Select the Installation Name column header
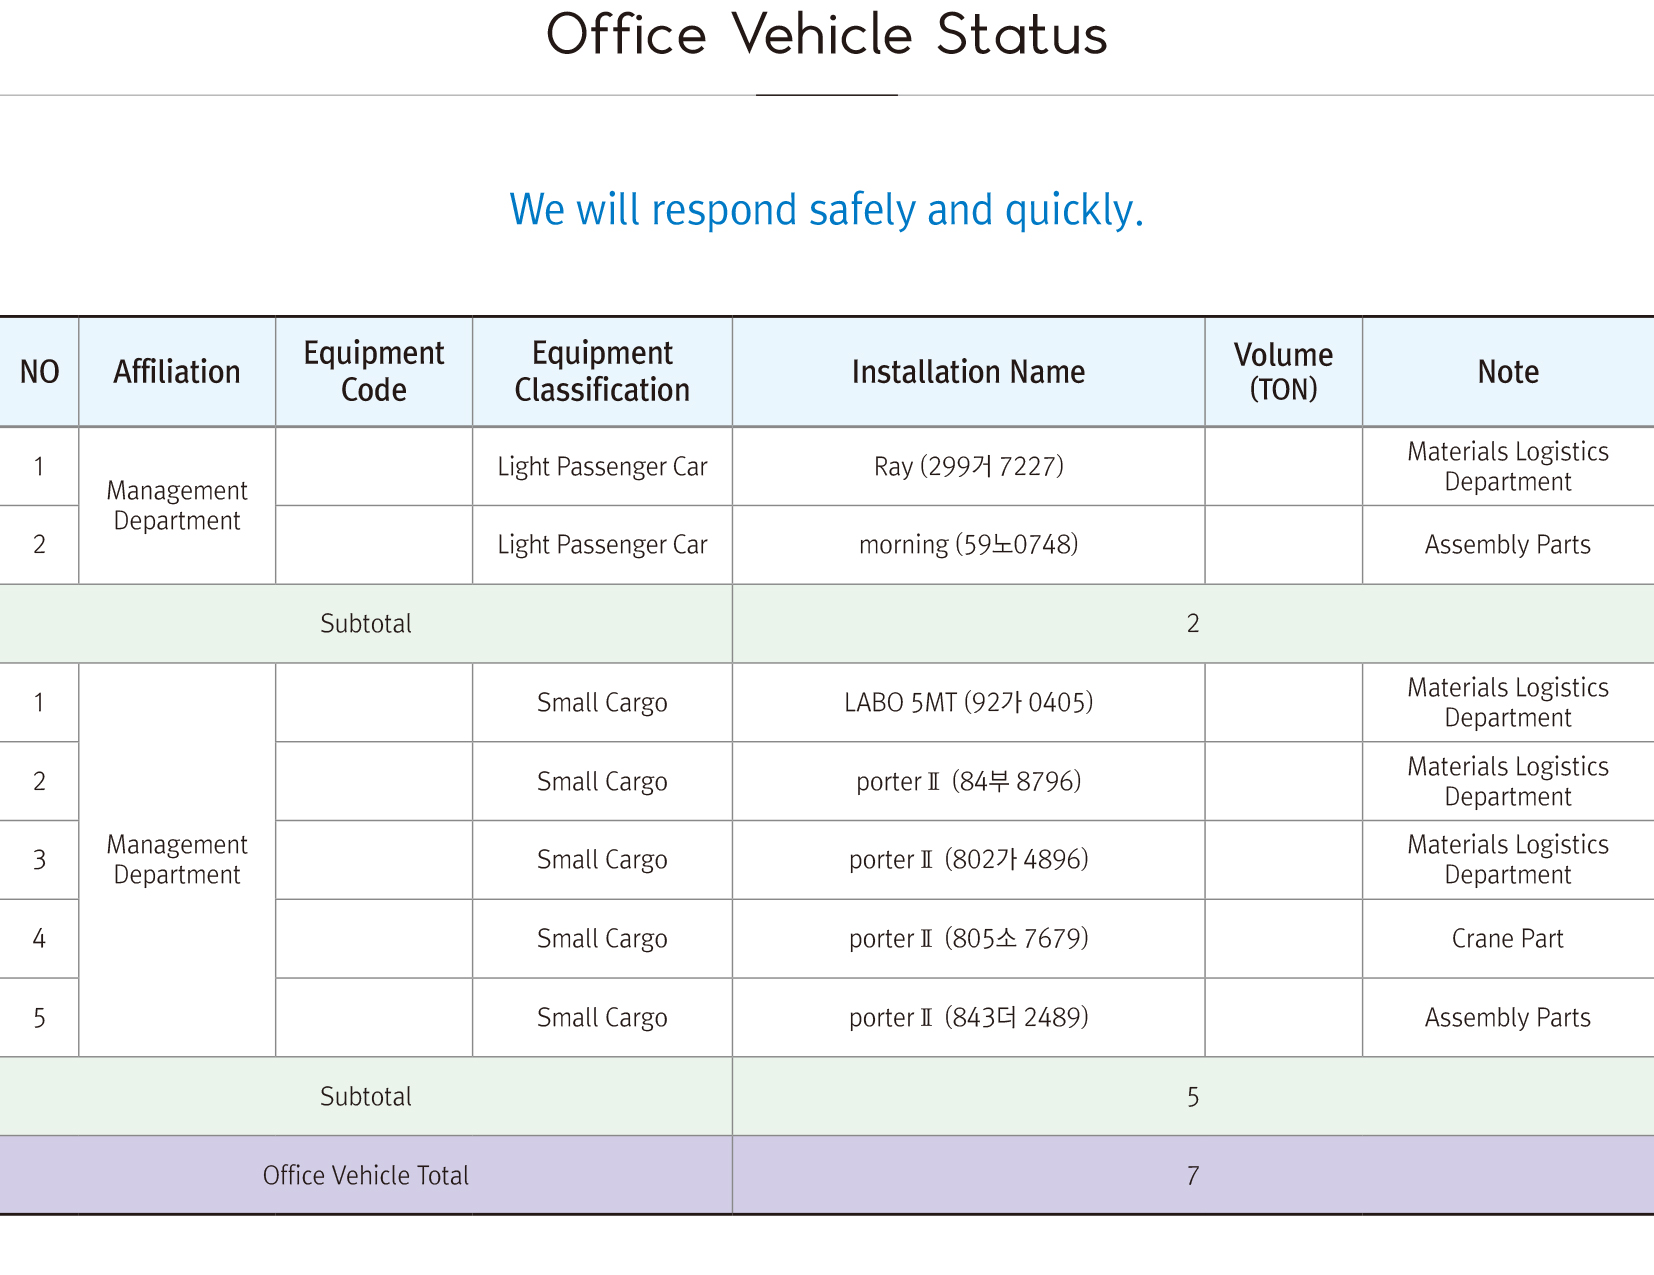The width and height of the screenshot is (1654, 1275). click(x=968, y=372)
